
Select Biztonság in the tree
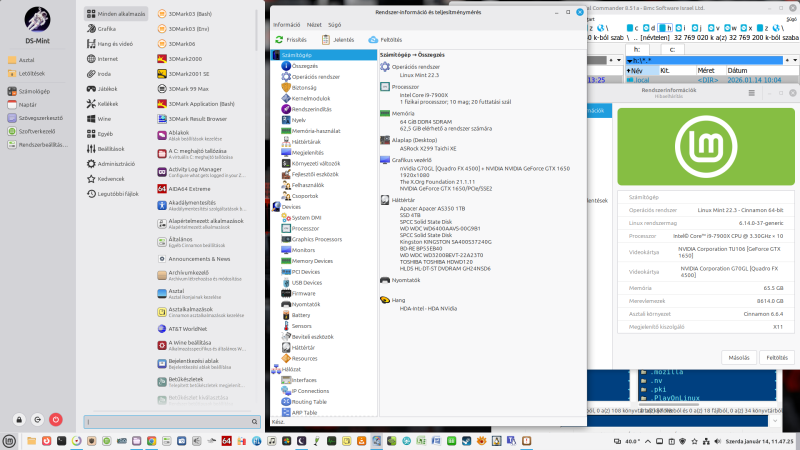tap(299, 88)
